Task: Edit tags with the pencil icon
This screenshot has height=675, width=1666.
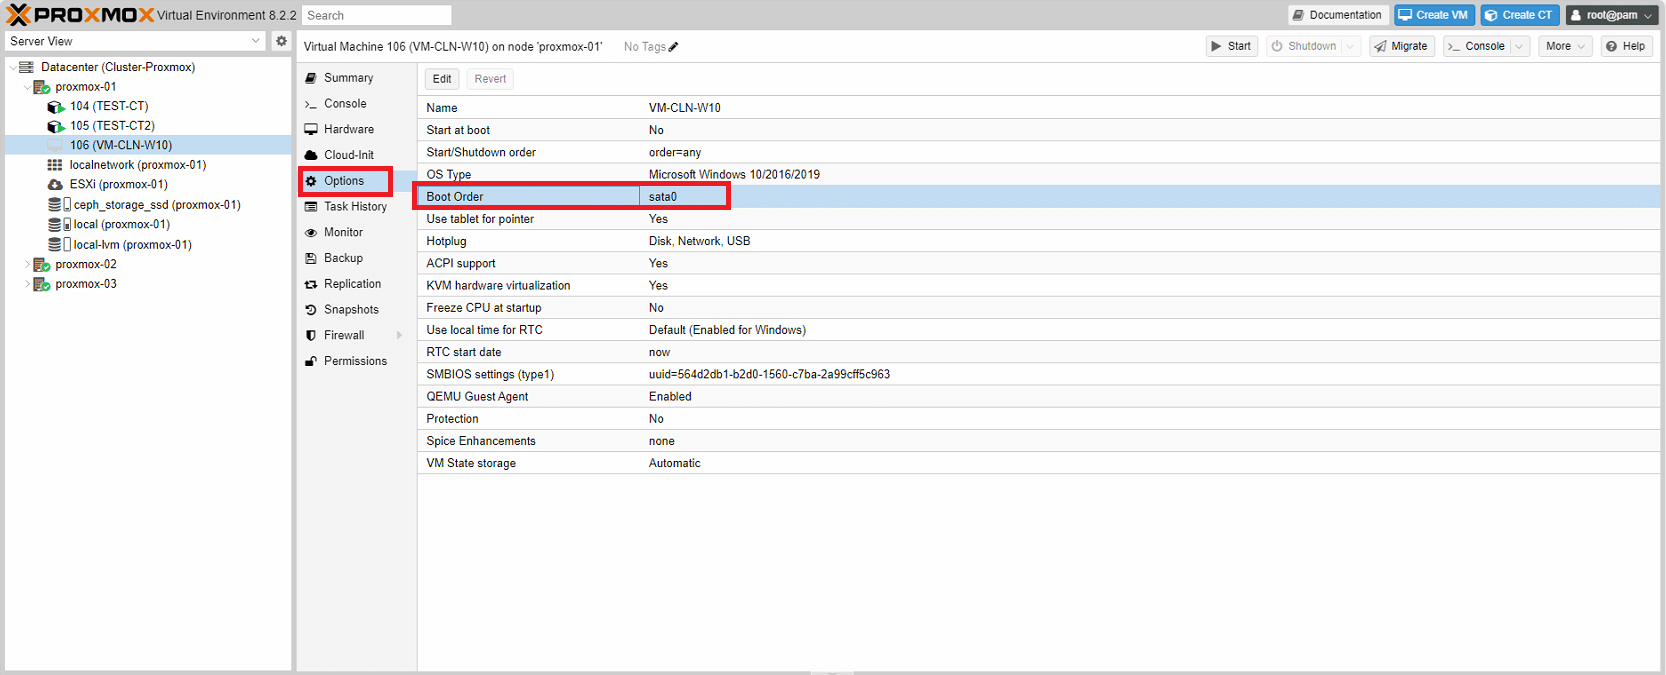Action: 673,47
